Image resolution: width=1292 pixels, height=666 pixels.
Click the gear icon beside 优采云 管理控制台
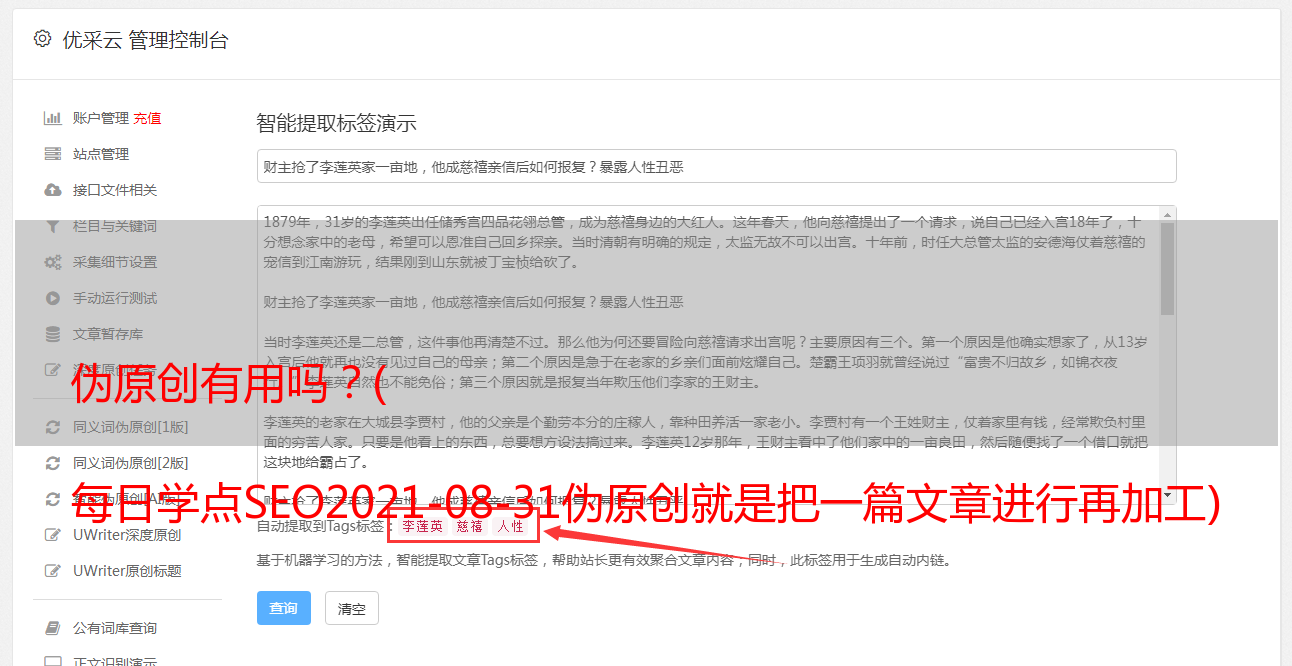(x=42, y=40)
